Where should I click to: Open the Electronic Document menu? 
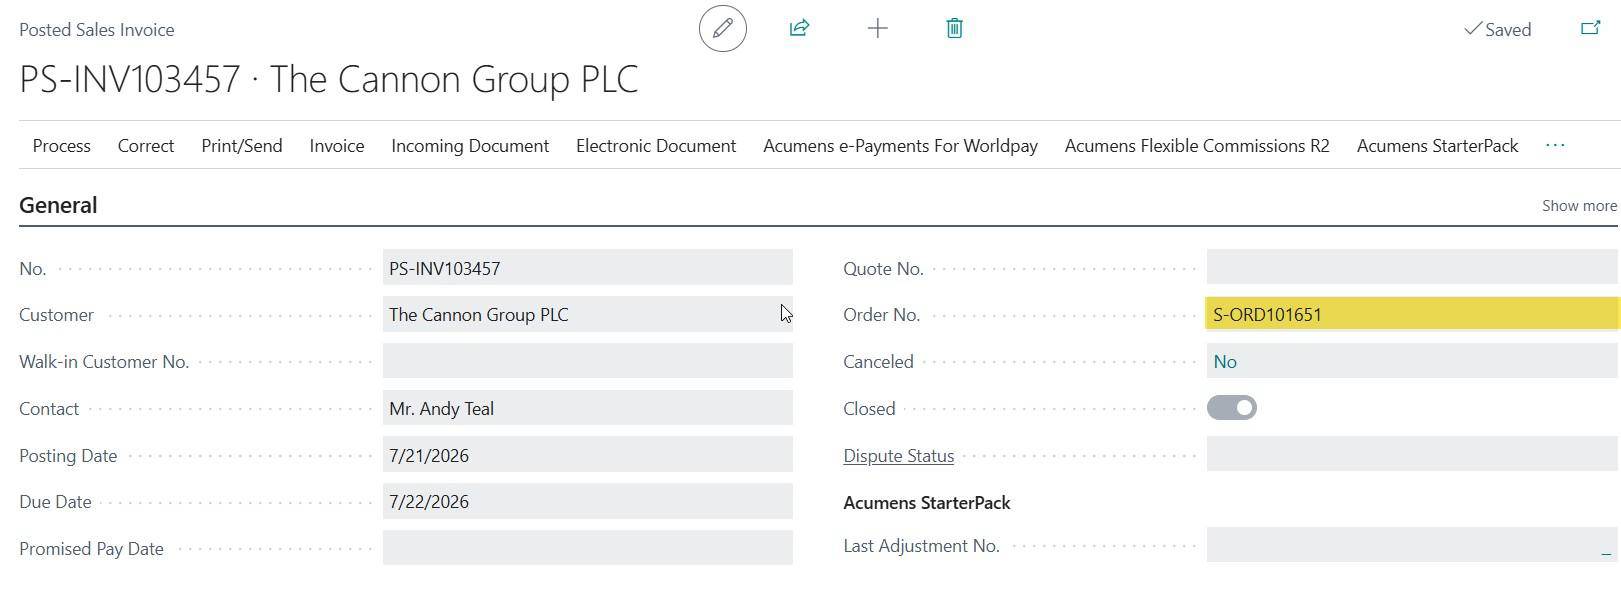point(656,146)
